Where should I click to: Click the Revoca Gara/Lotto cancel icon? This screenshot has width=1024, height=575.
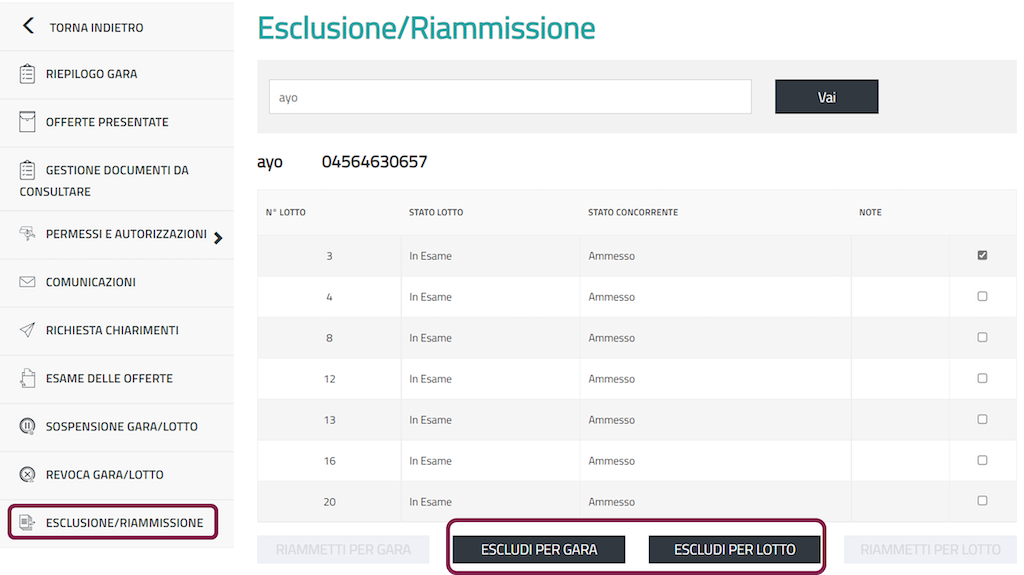pyautogui.click(x=28, y=474)
